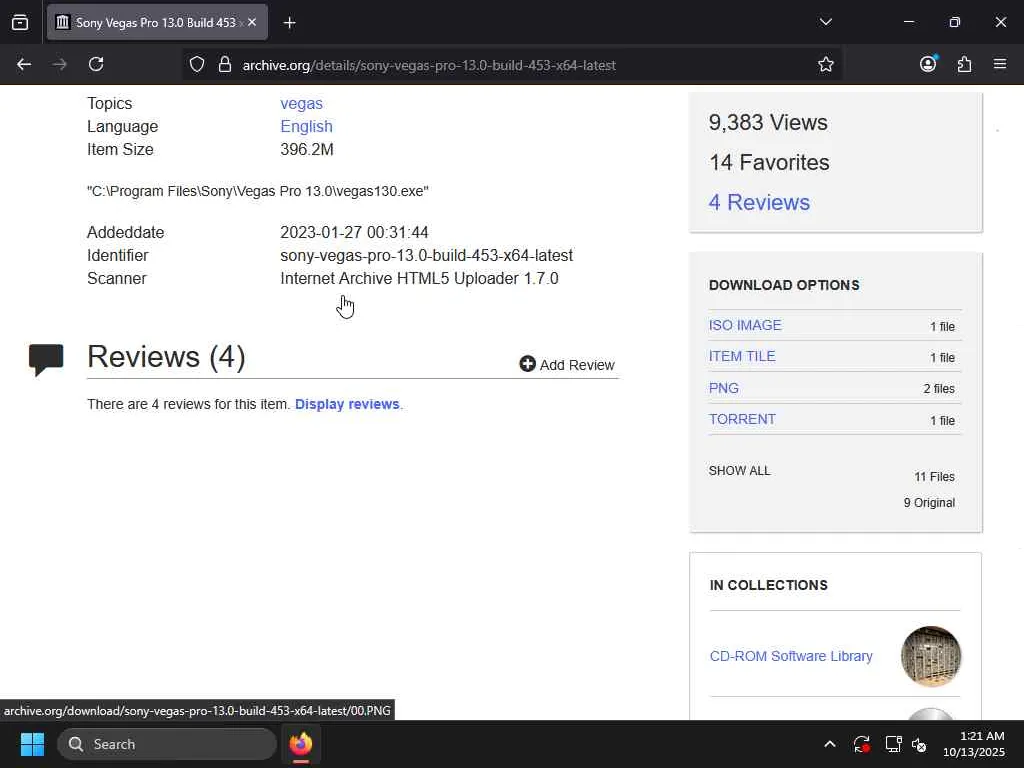
Task: Click the tracking protection shield icon
Action: click(x=197, y=65)
